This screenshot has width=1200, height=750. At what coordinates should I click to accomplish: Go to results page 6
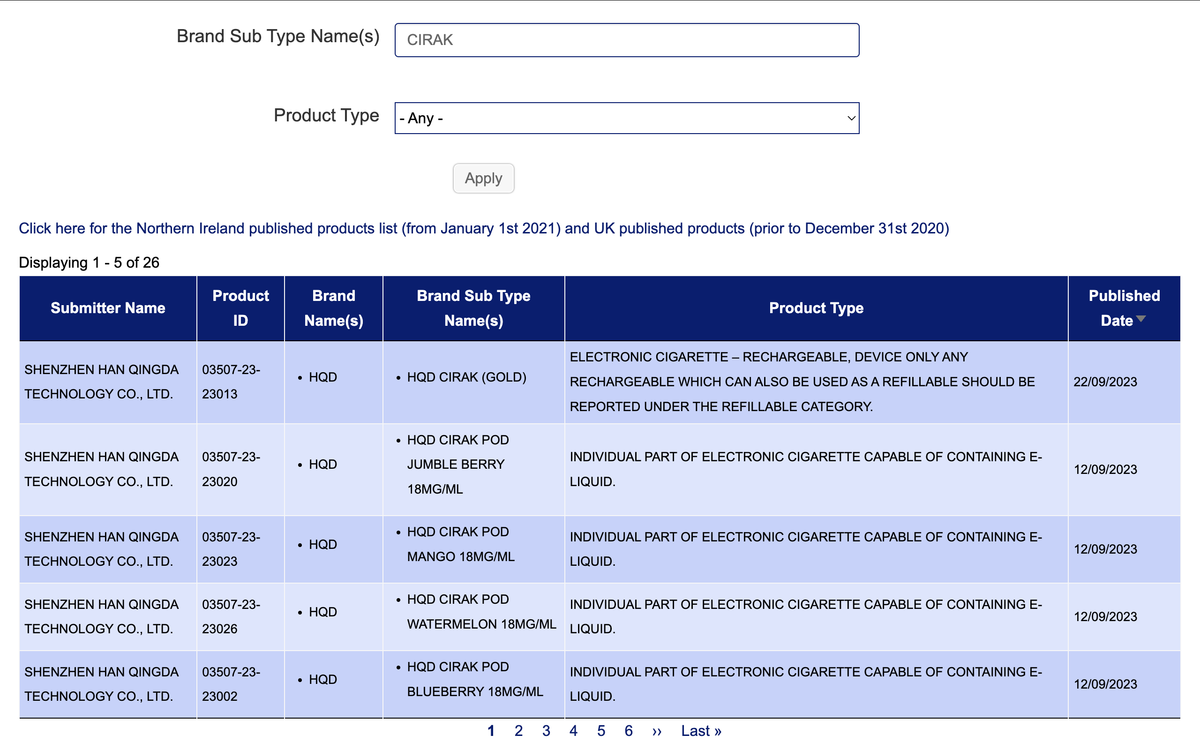[x=628, y=731]
